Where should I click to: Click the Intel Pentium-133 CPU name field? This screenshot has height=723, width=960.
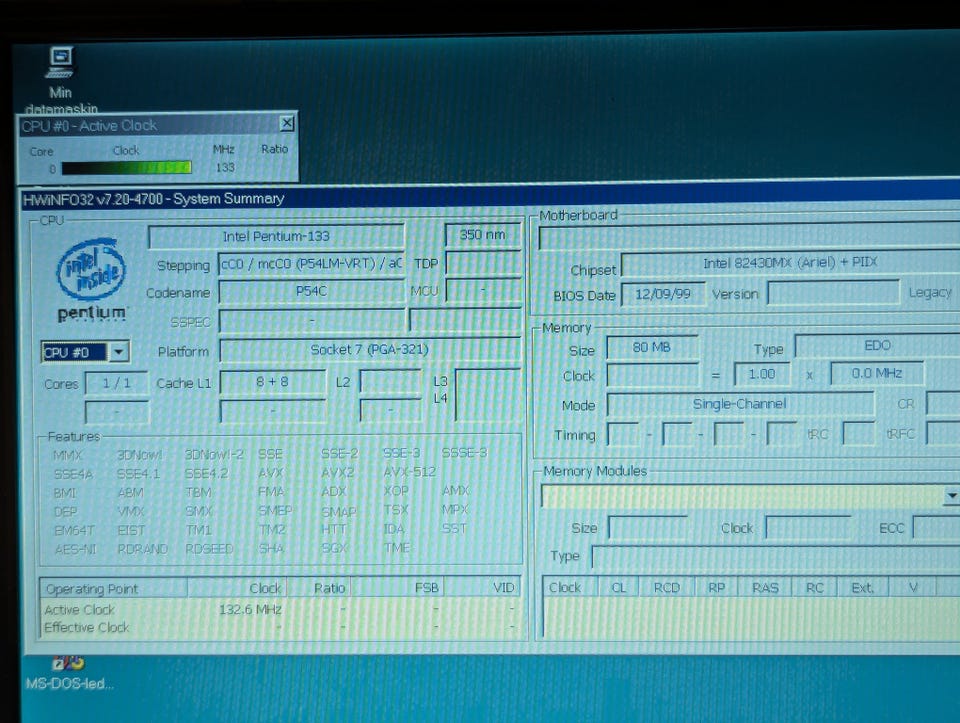(276, 236)
